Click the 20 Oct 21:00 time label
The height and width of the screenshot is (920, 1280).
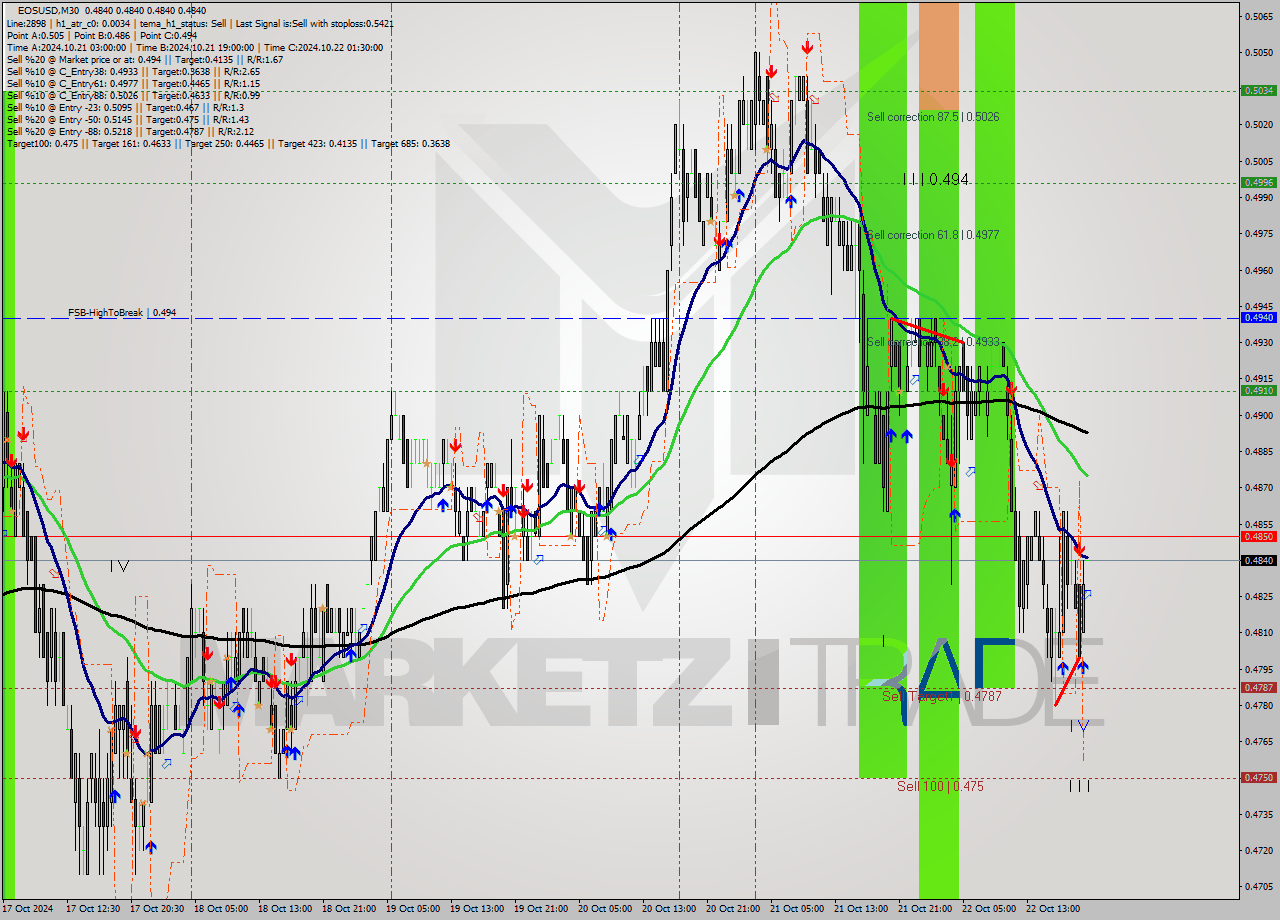click(733, 909)
